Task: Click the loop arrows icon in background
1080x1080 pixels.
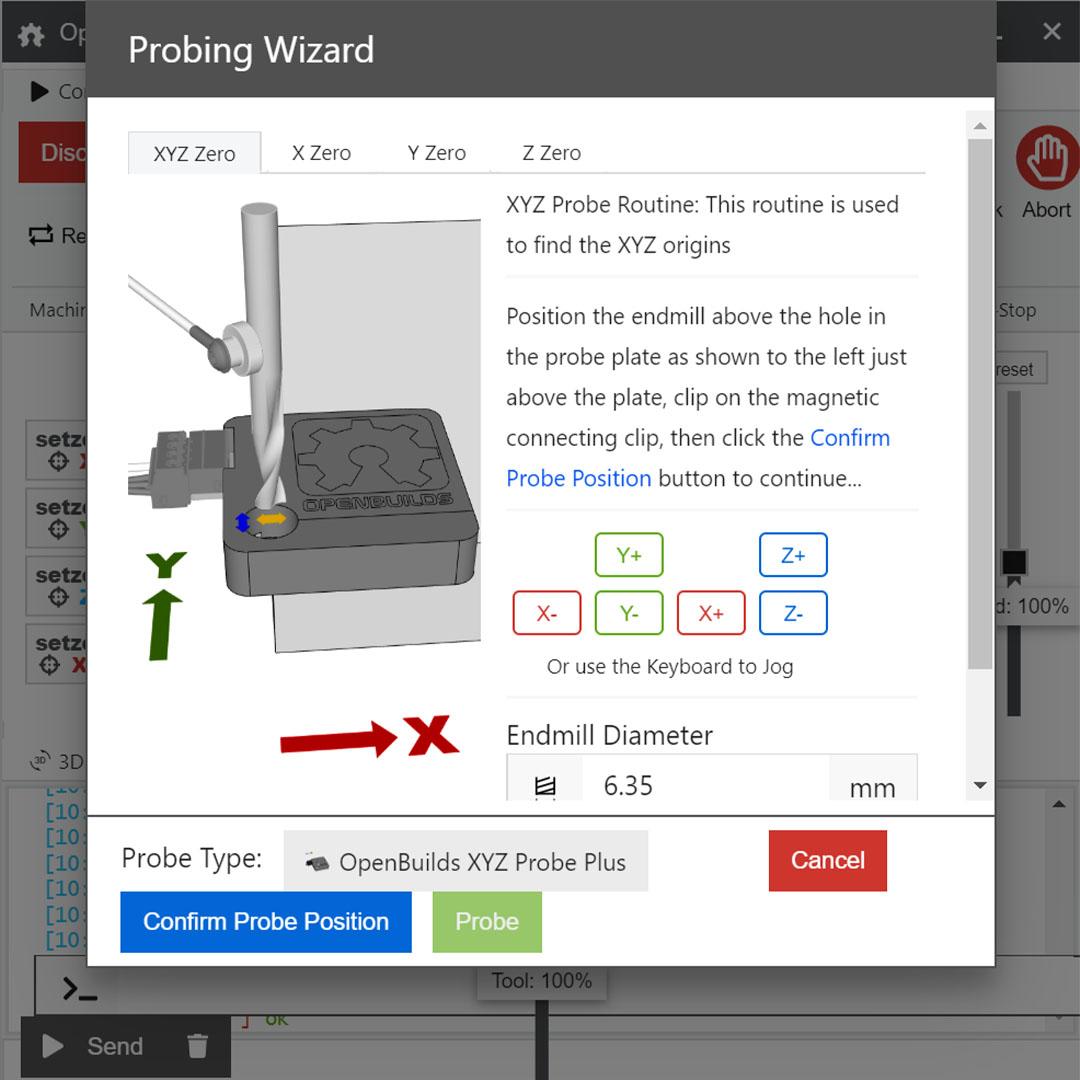Action: point(41,235)
